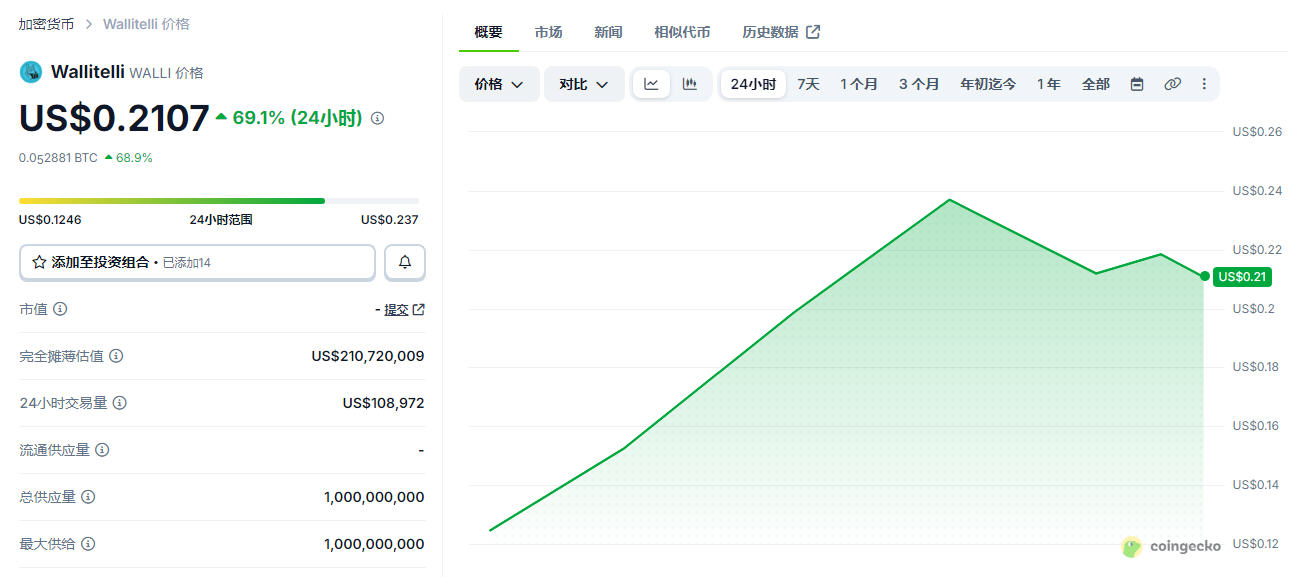
Task: Select the 1个月 time range
Action: (x=859, y=84)
